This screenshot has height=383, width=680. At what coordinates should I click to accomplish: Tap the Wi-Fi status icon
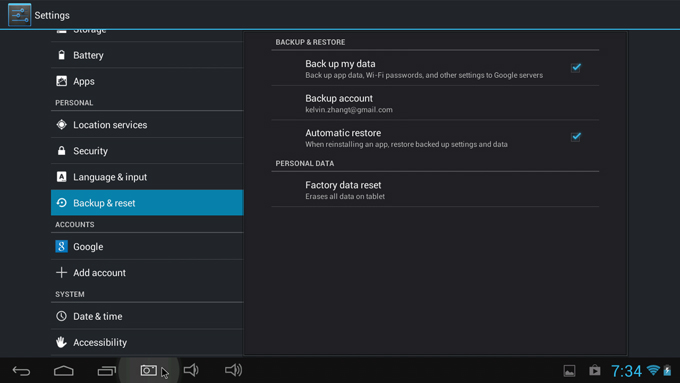[x=653, y=370]
